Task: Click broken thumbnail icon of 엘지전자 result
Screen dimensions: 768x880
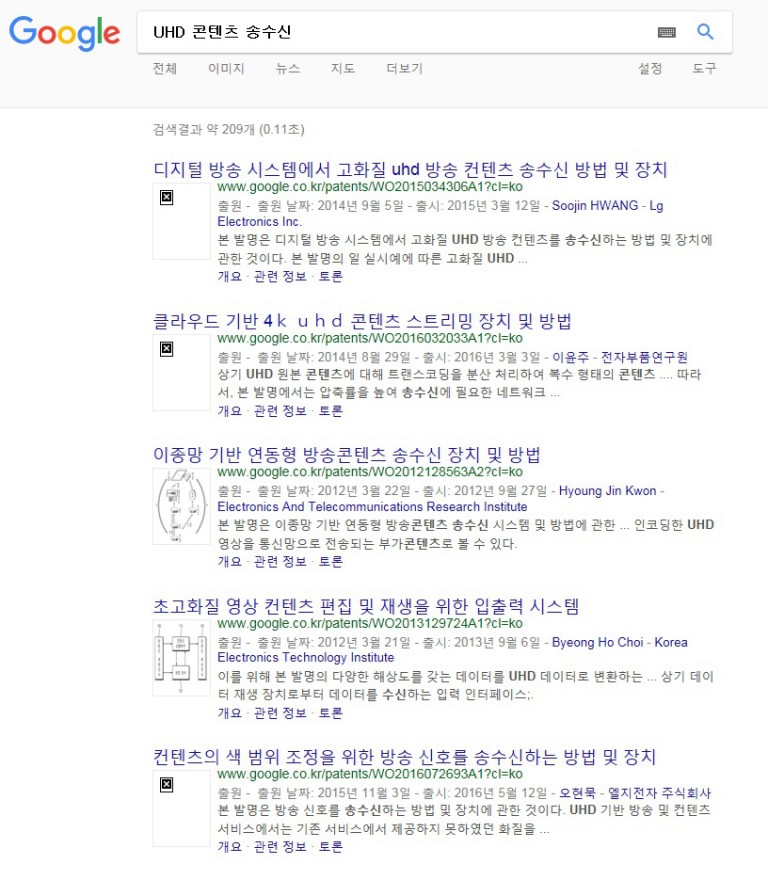Action: click(167, 784)
